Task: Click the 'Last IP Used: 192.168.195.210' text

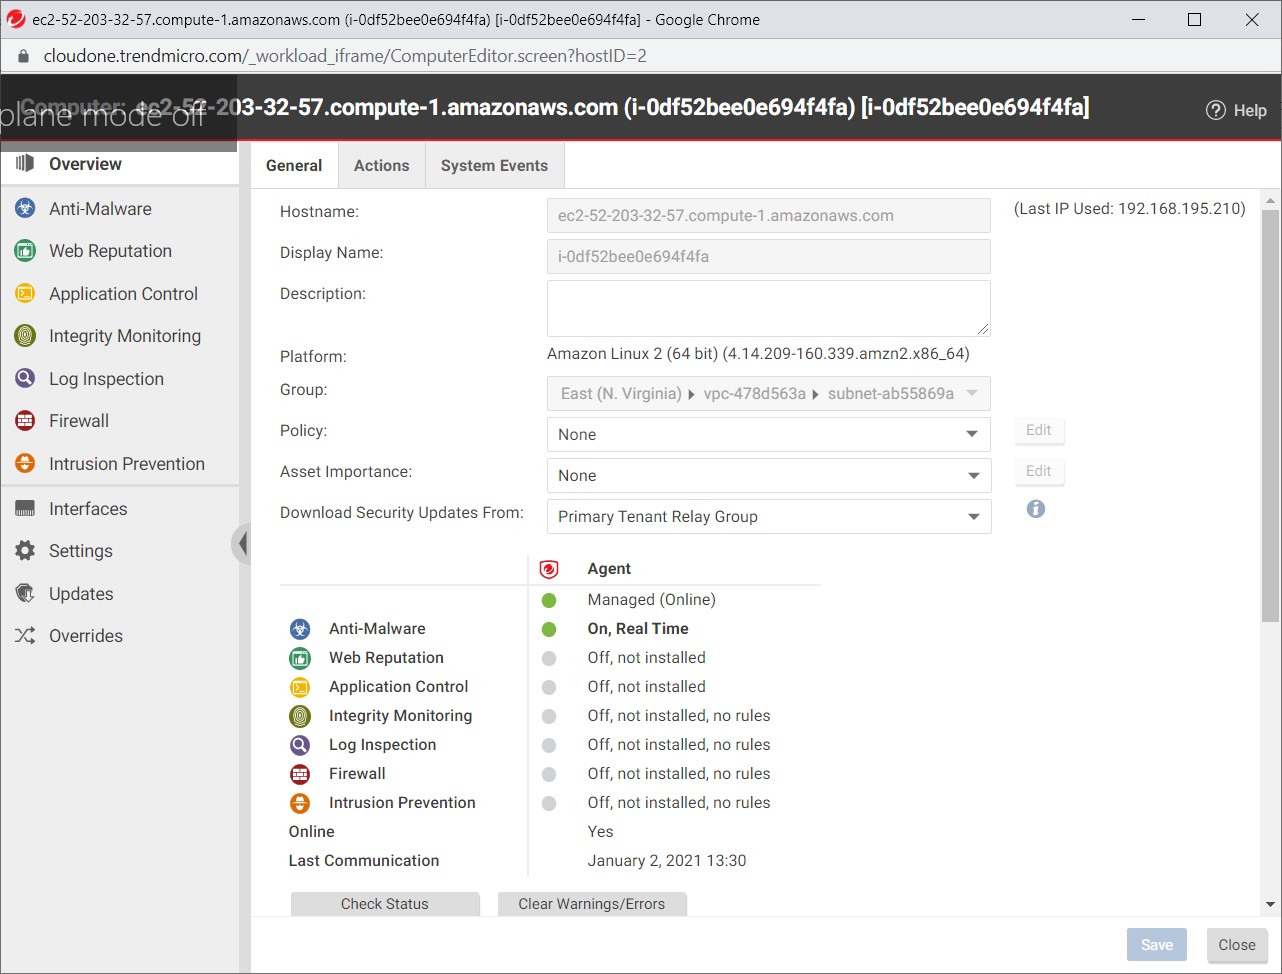Action: pos(1130,209)
